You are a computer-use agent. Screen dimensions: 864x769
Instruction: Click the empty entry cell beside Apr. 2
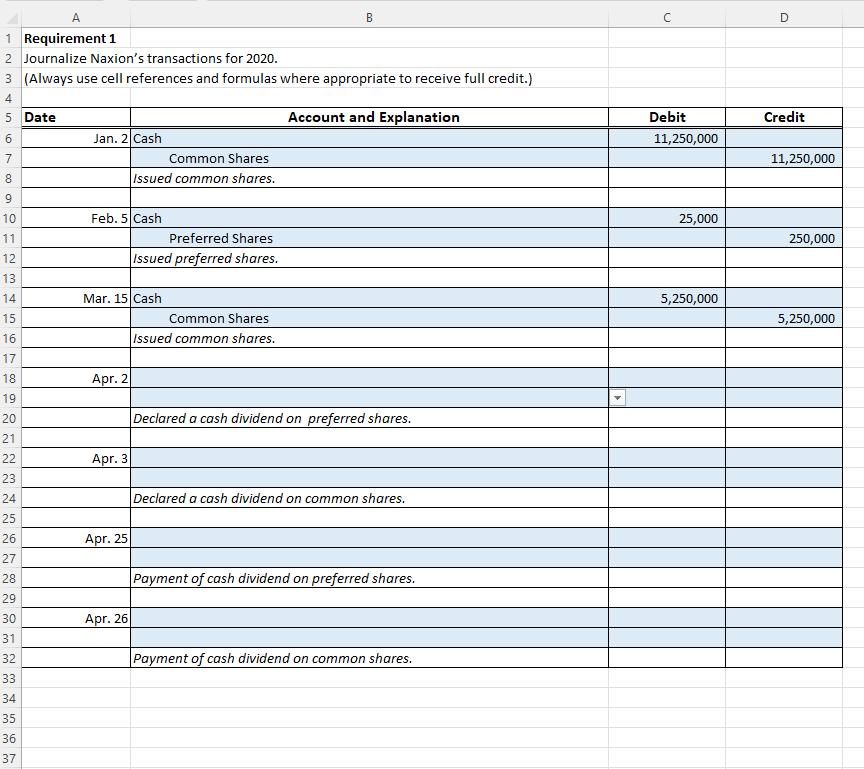pos(369,378)
